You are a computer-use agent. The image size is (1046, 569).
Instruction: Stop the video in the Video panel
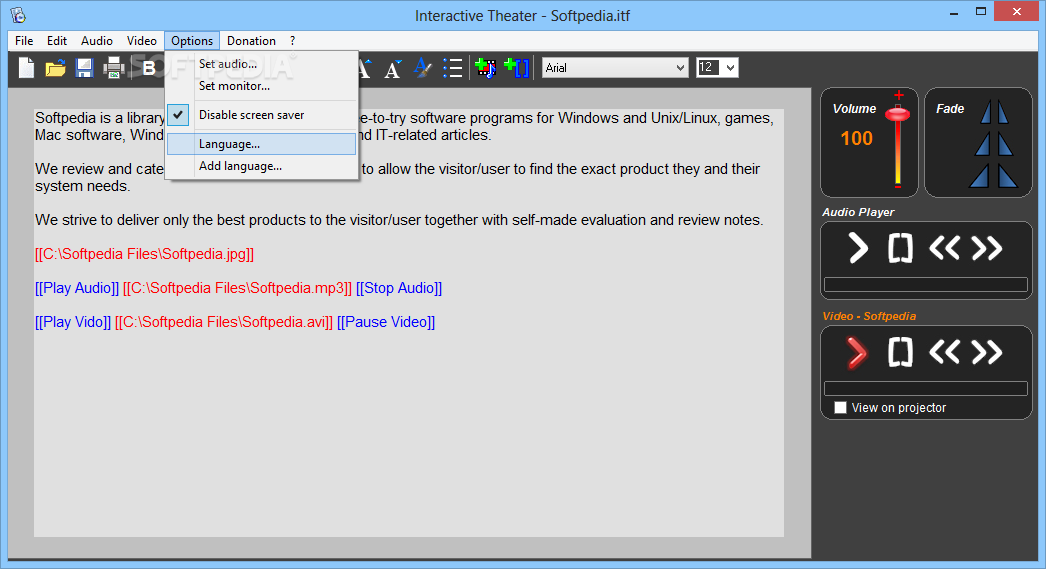pyautogui.click(x=900, y=352)
